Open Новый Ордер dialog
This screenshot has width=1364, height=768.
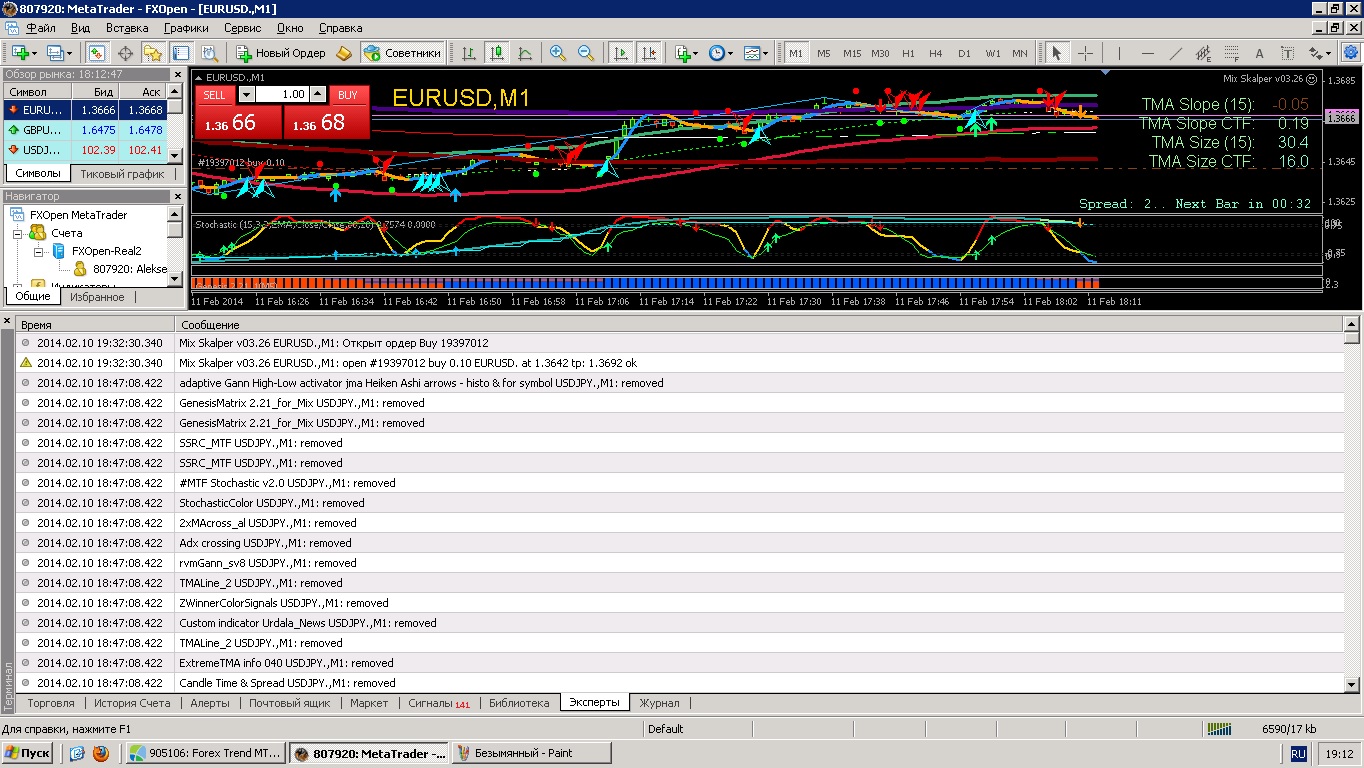pos(279,53)
